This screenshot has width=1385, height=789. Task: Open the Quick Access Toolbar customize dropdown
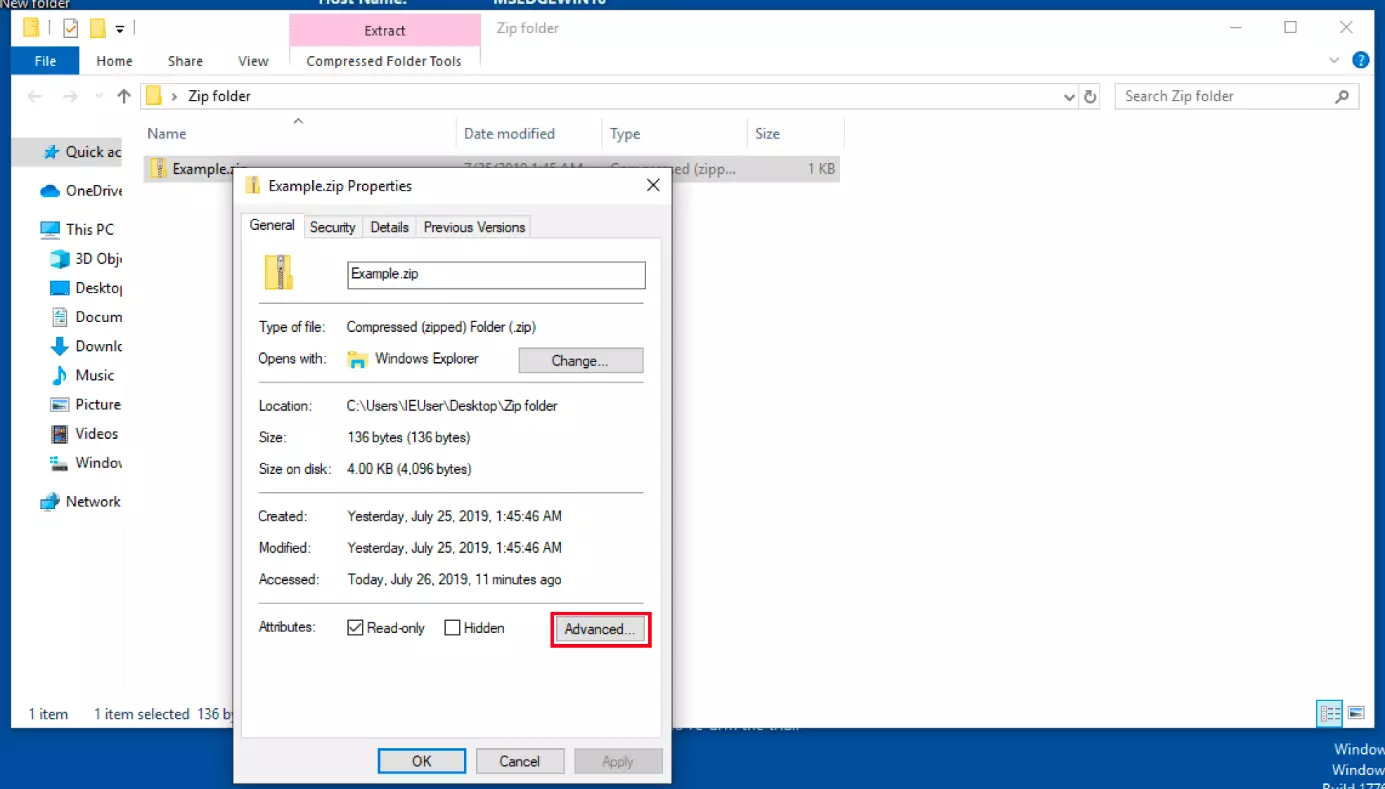(x=120, y=29)
